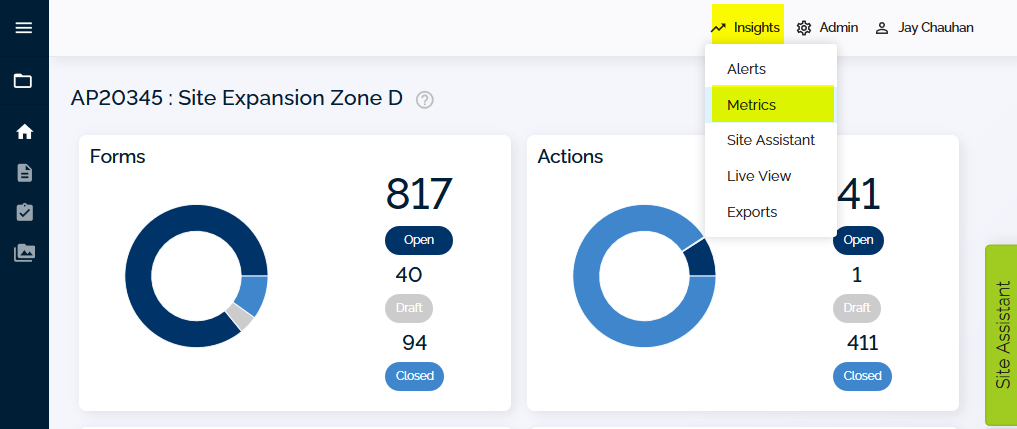The height and width of the screenshot is (429, 1017).
Task: Open the Jay Chauhan user menu
Action: tap(924, 28)
